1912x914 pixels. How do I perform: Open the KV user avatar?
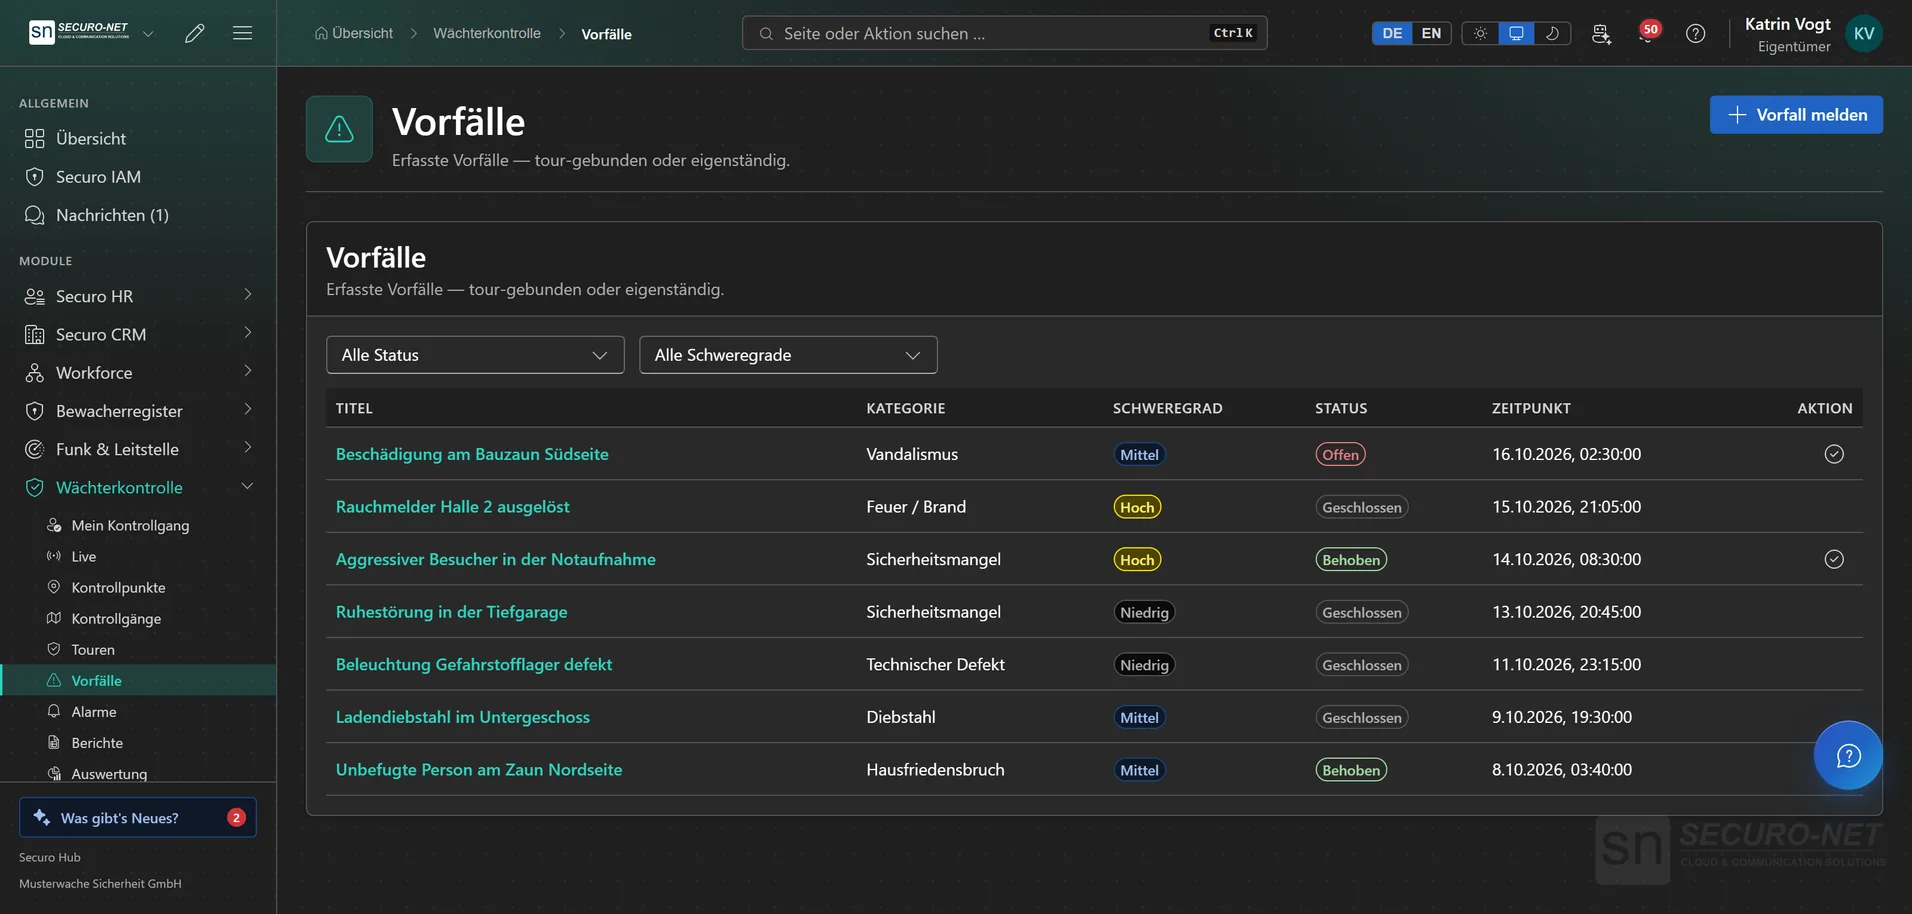pyautogui.click(x=1864, y=33)
